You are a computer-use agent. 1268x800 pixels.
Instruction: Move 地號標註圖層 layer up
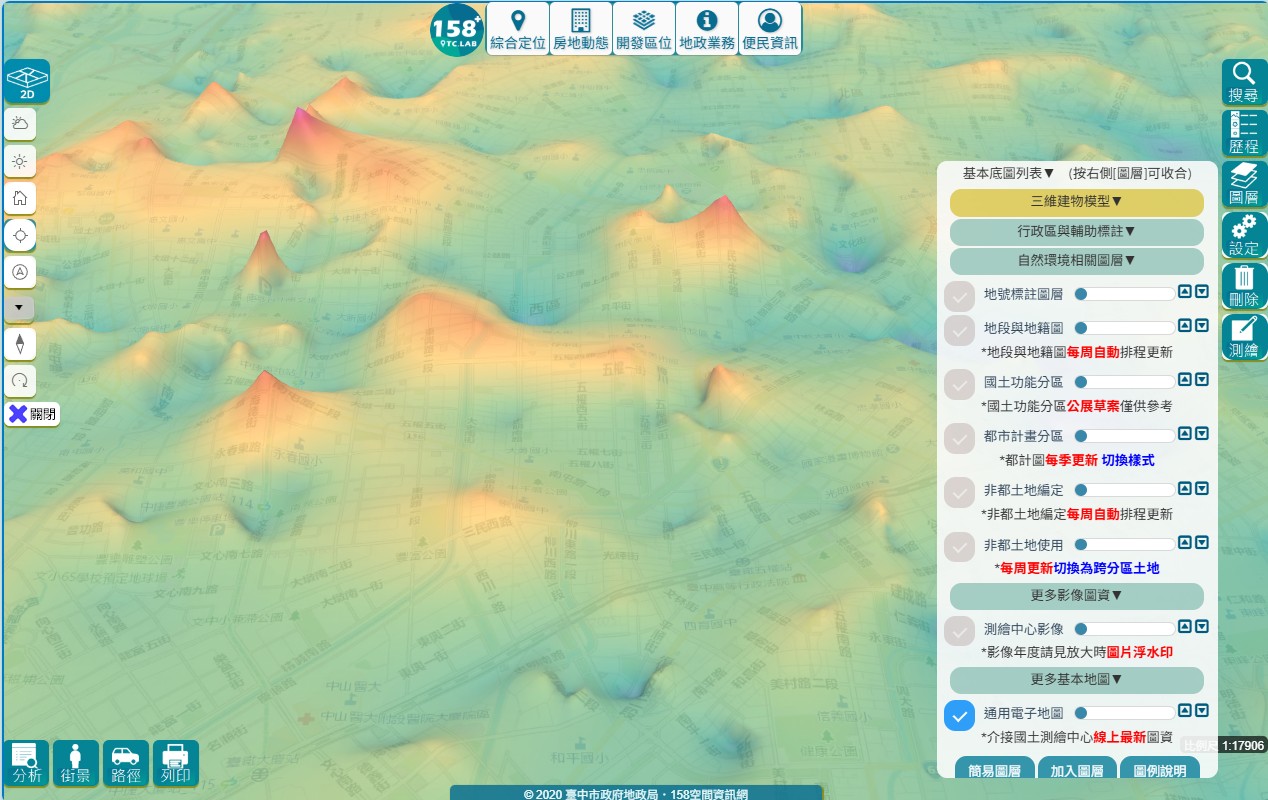[1185, 293]
